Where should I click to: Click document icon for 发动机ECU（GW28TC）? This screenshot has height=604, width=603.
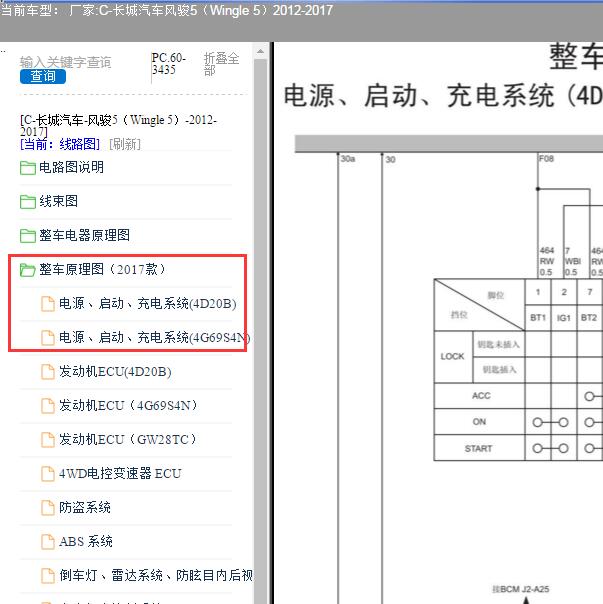(x=48, y=440)
